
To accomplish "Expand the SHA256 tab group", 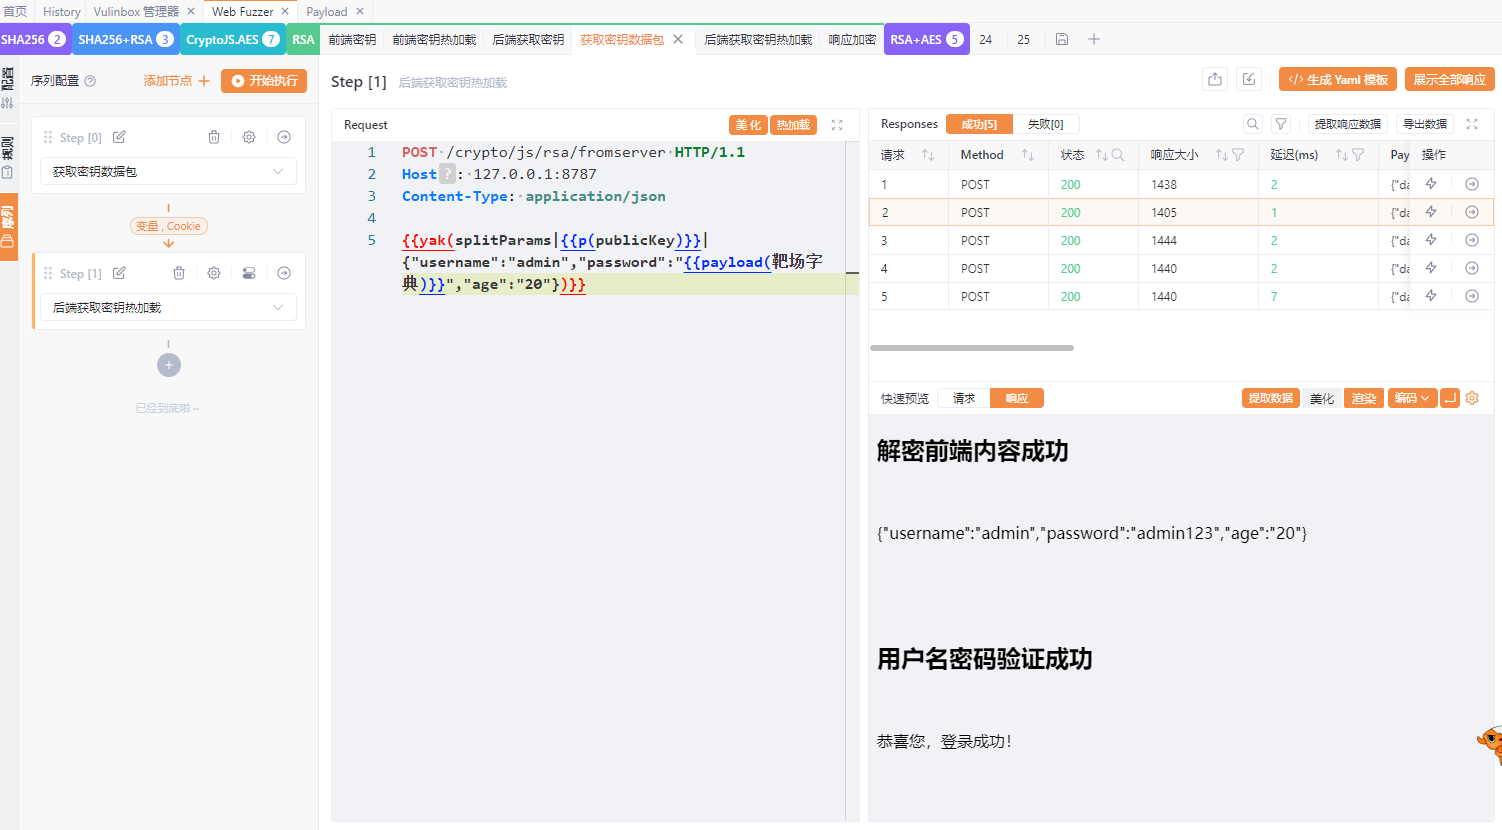I will [x=34, y=39].
